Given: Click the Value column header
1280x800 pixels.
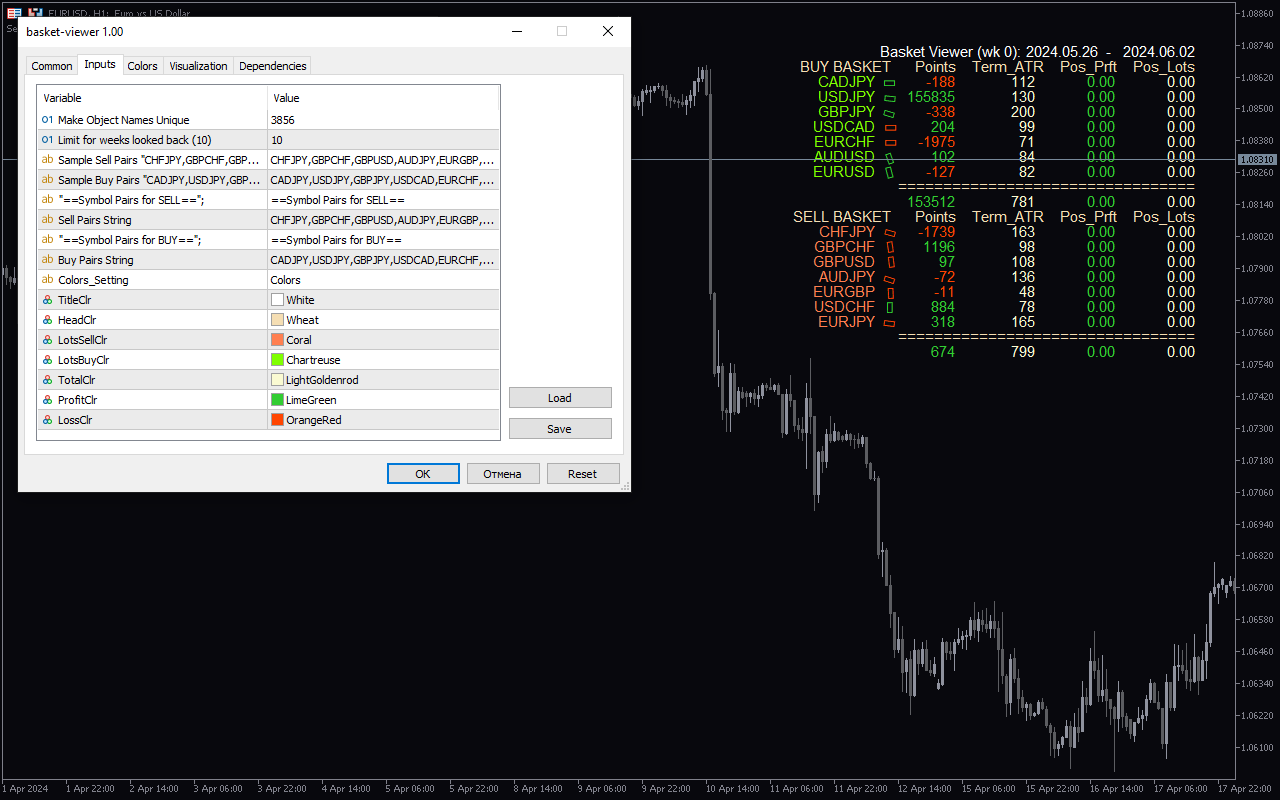Looking at the screenshot, I should [x=383, y=98].
